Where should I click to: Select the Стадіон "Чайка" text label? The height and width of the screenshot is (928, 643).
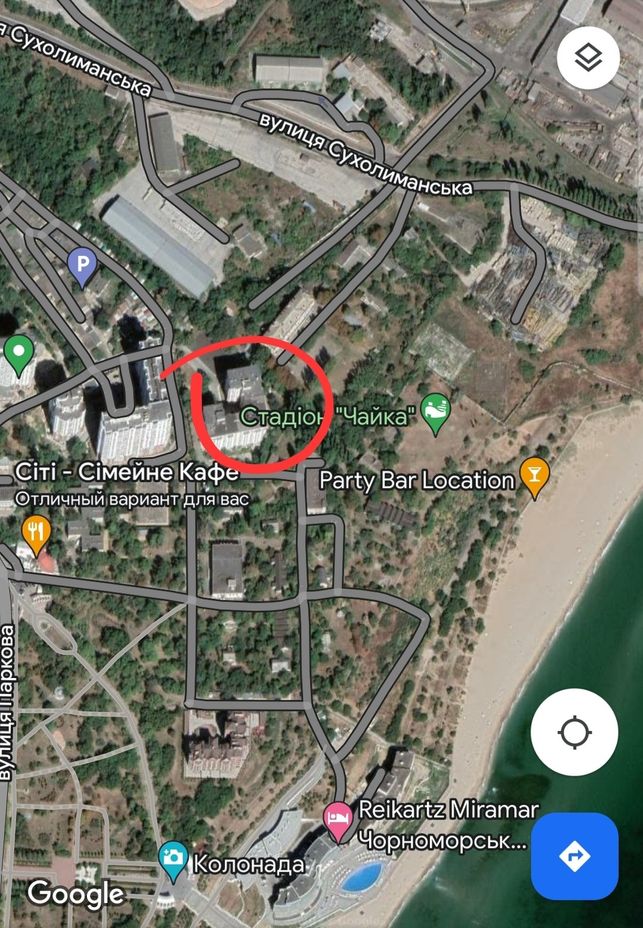[325, 417]
